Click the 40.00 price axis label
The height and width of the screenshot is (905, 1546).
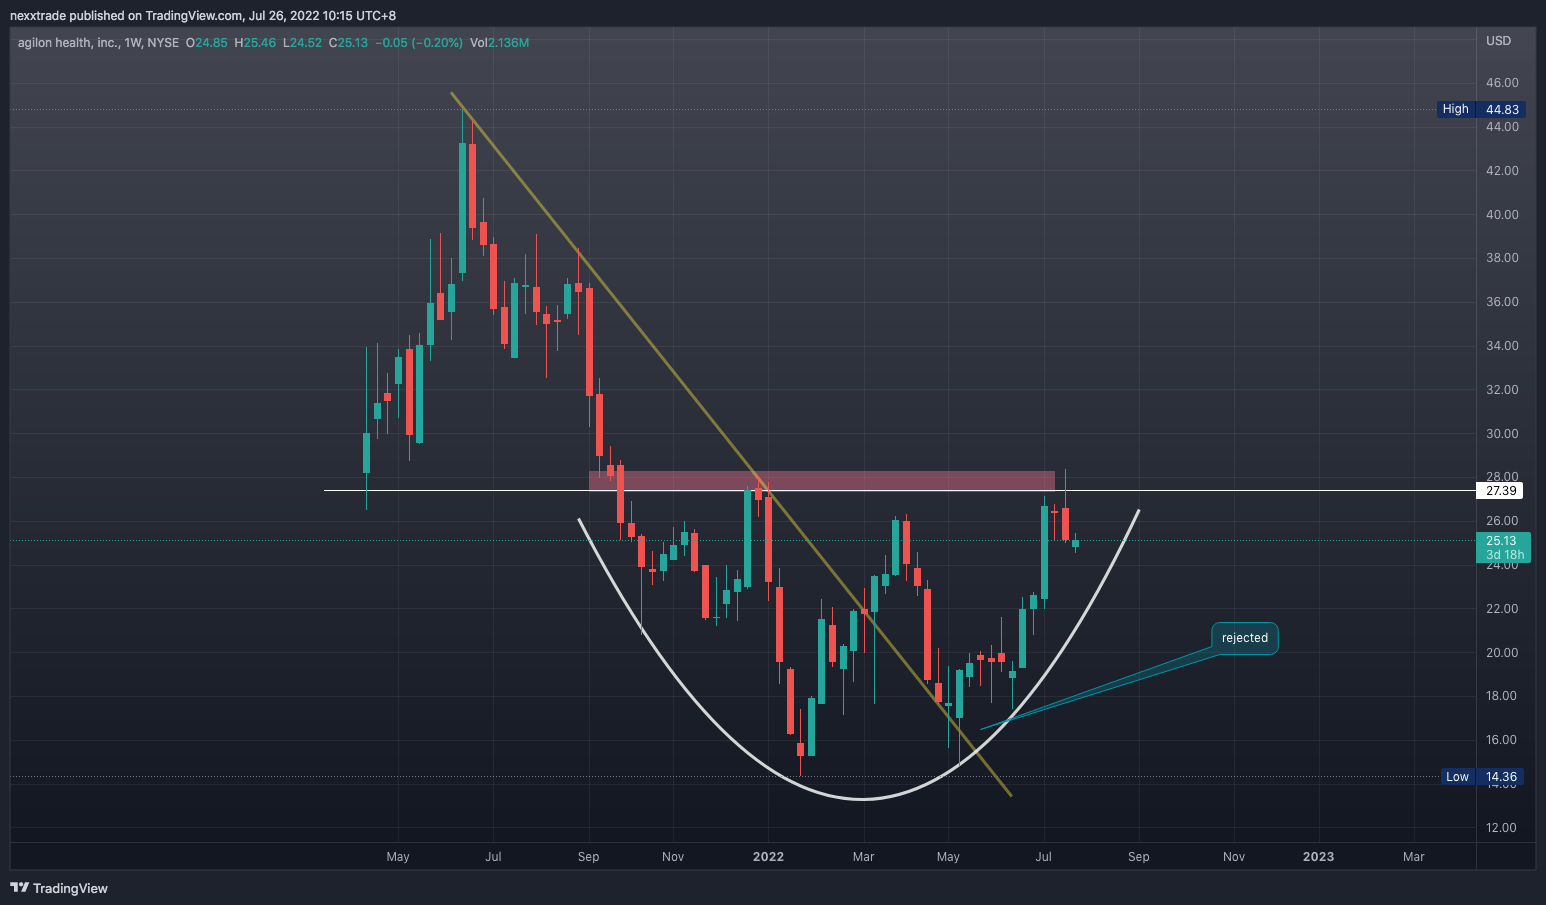(1502, 215)
